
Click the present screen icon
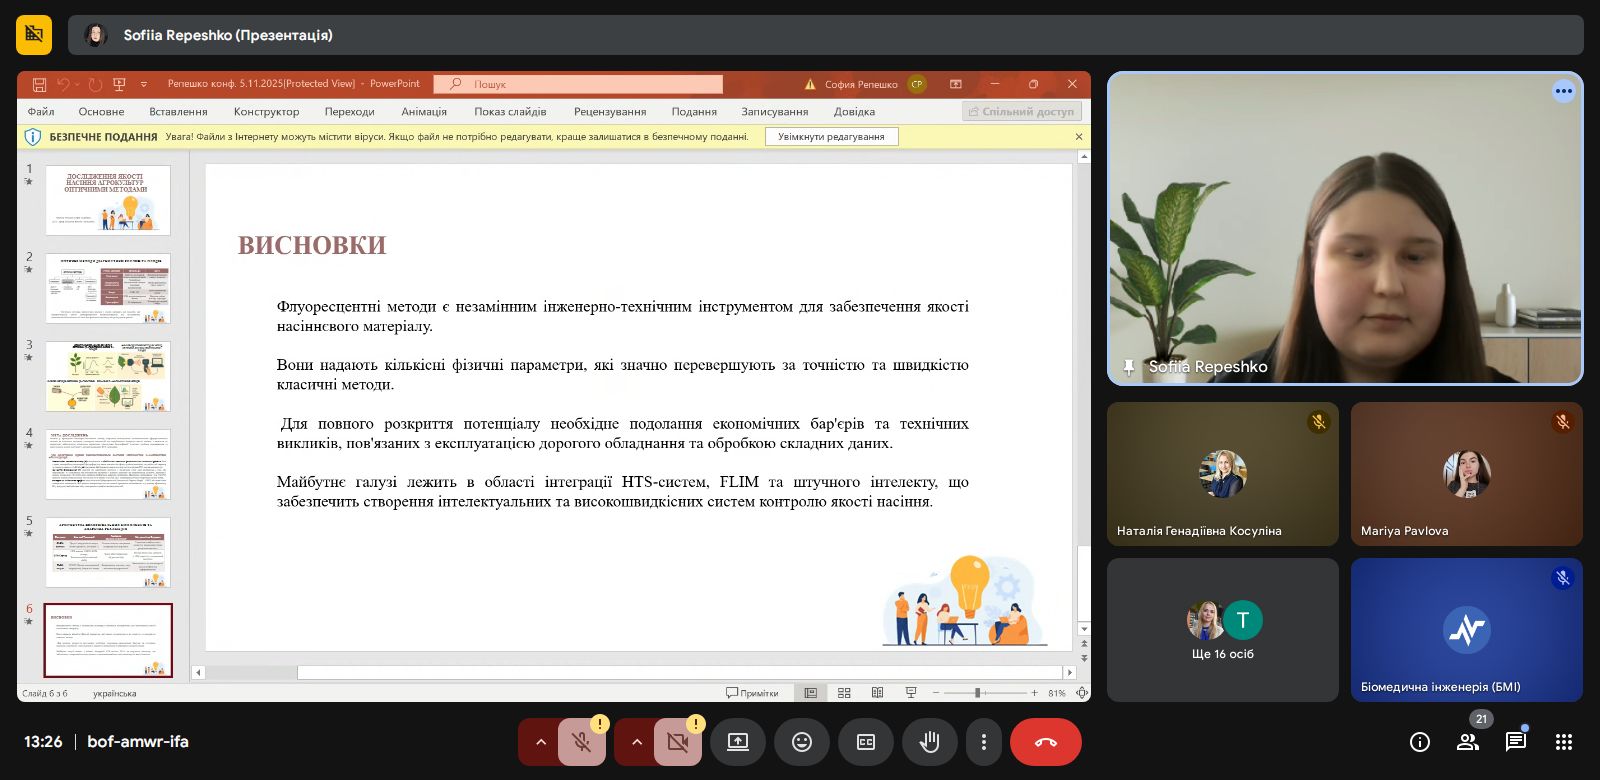[x=738, y=742]
